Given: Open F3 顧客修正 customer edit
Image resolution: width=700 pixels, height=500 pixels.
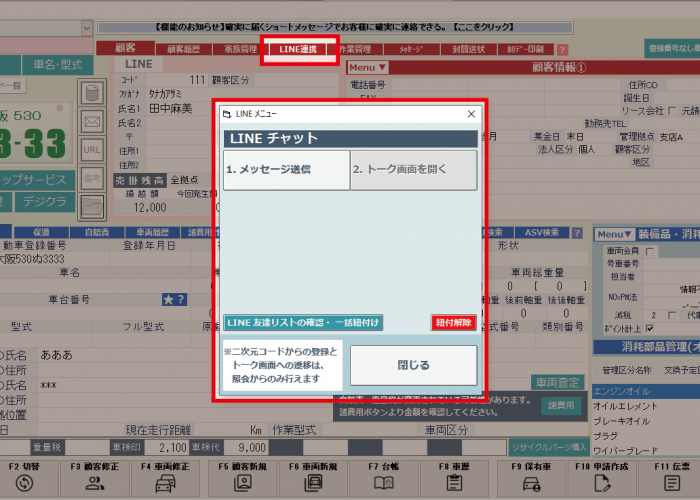Looking at the screenshot, I should (x=94, y=478).
